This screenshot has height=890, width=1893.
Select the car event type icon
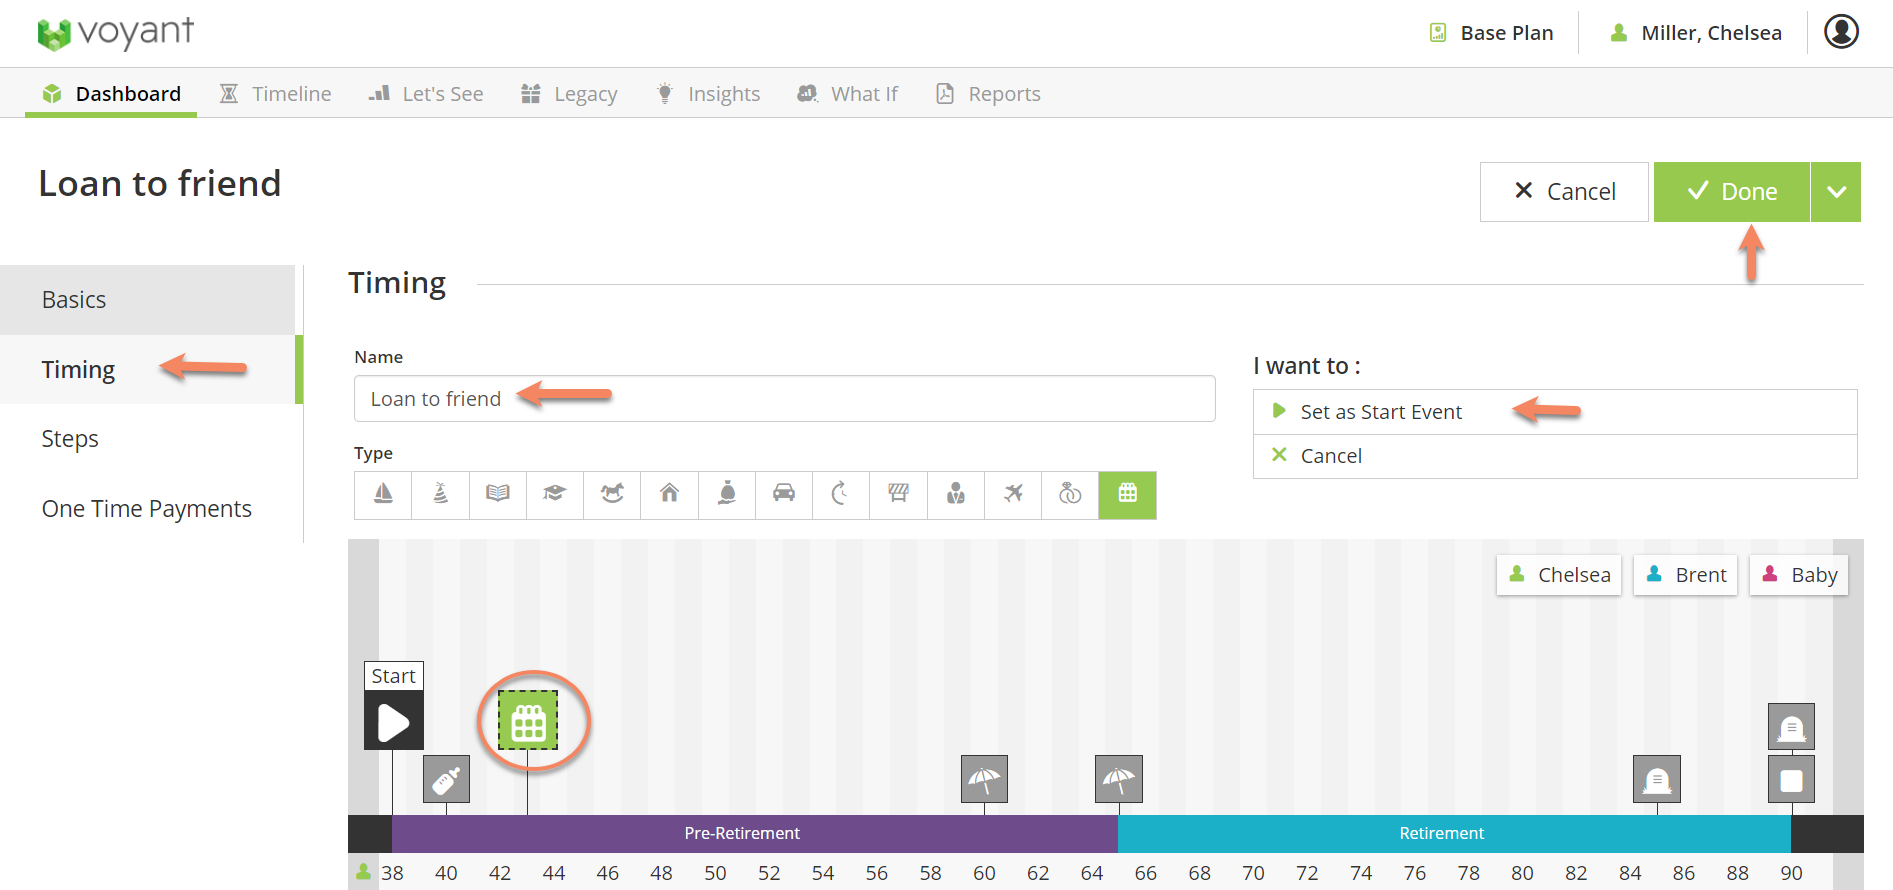[784, 494]
